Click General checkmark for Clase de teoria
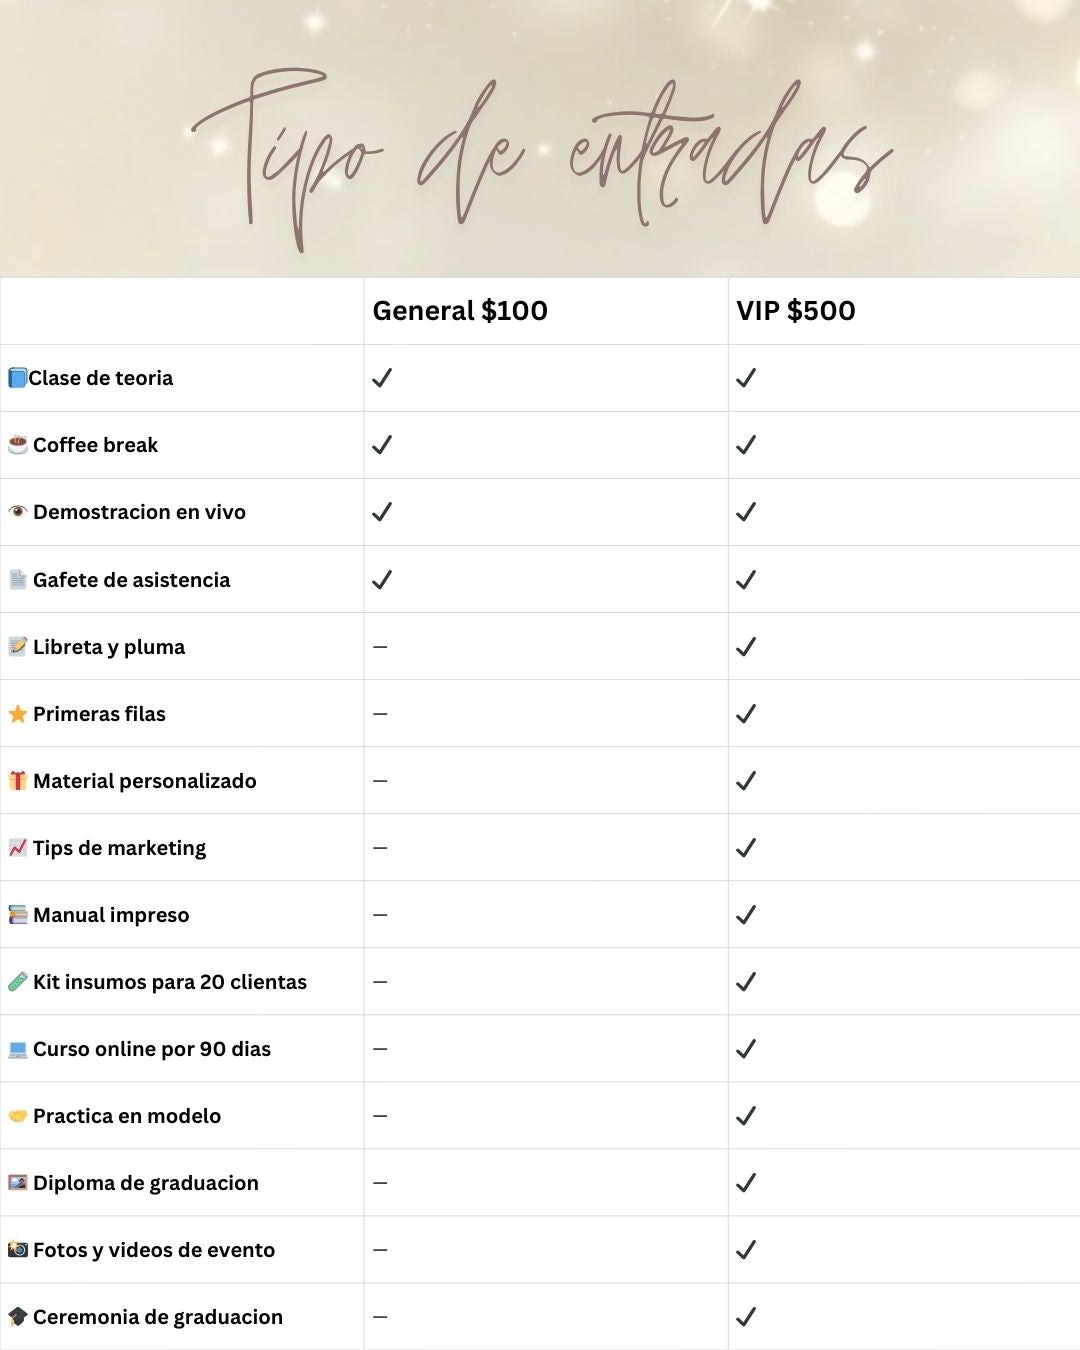Screen dimensions: 1080x1350 point(382,378)
